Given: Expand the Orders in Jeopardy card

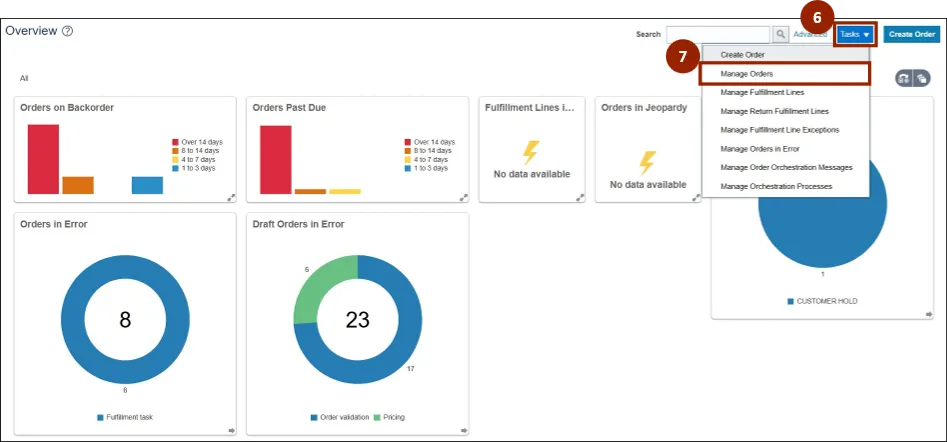Looking at the screenshot, I should (696, 197).
